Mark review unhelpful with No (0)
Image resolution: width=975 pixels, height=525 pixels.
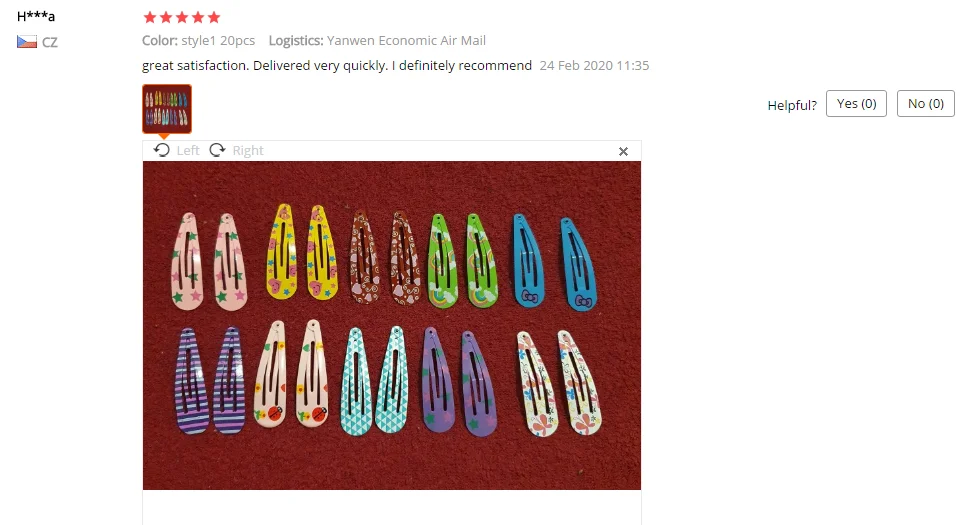925,103
